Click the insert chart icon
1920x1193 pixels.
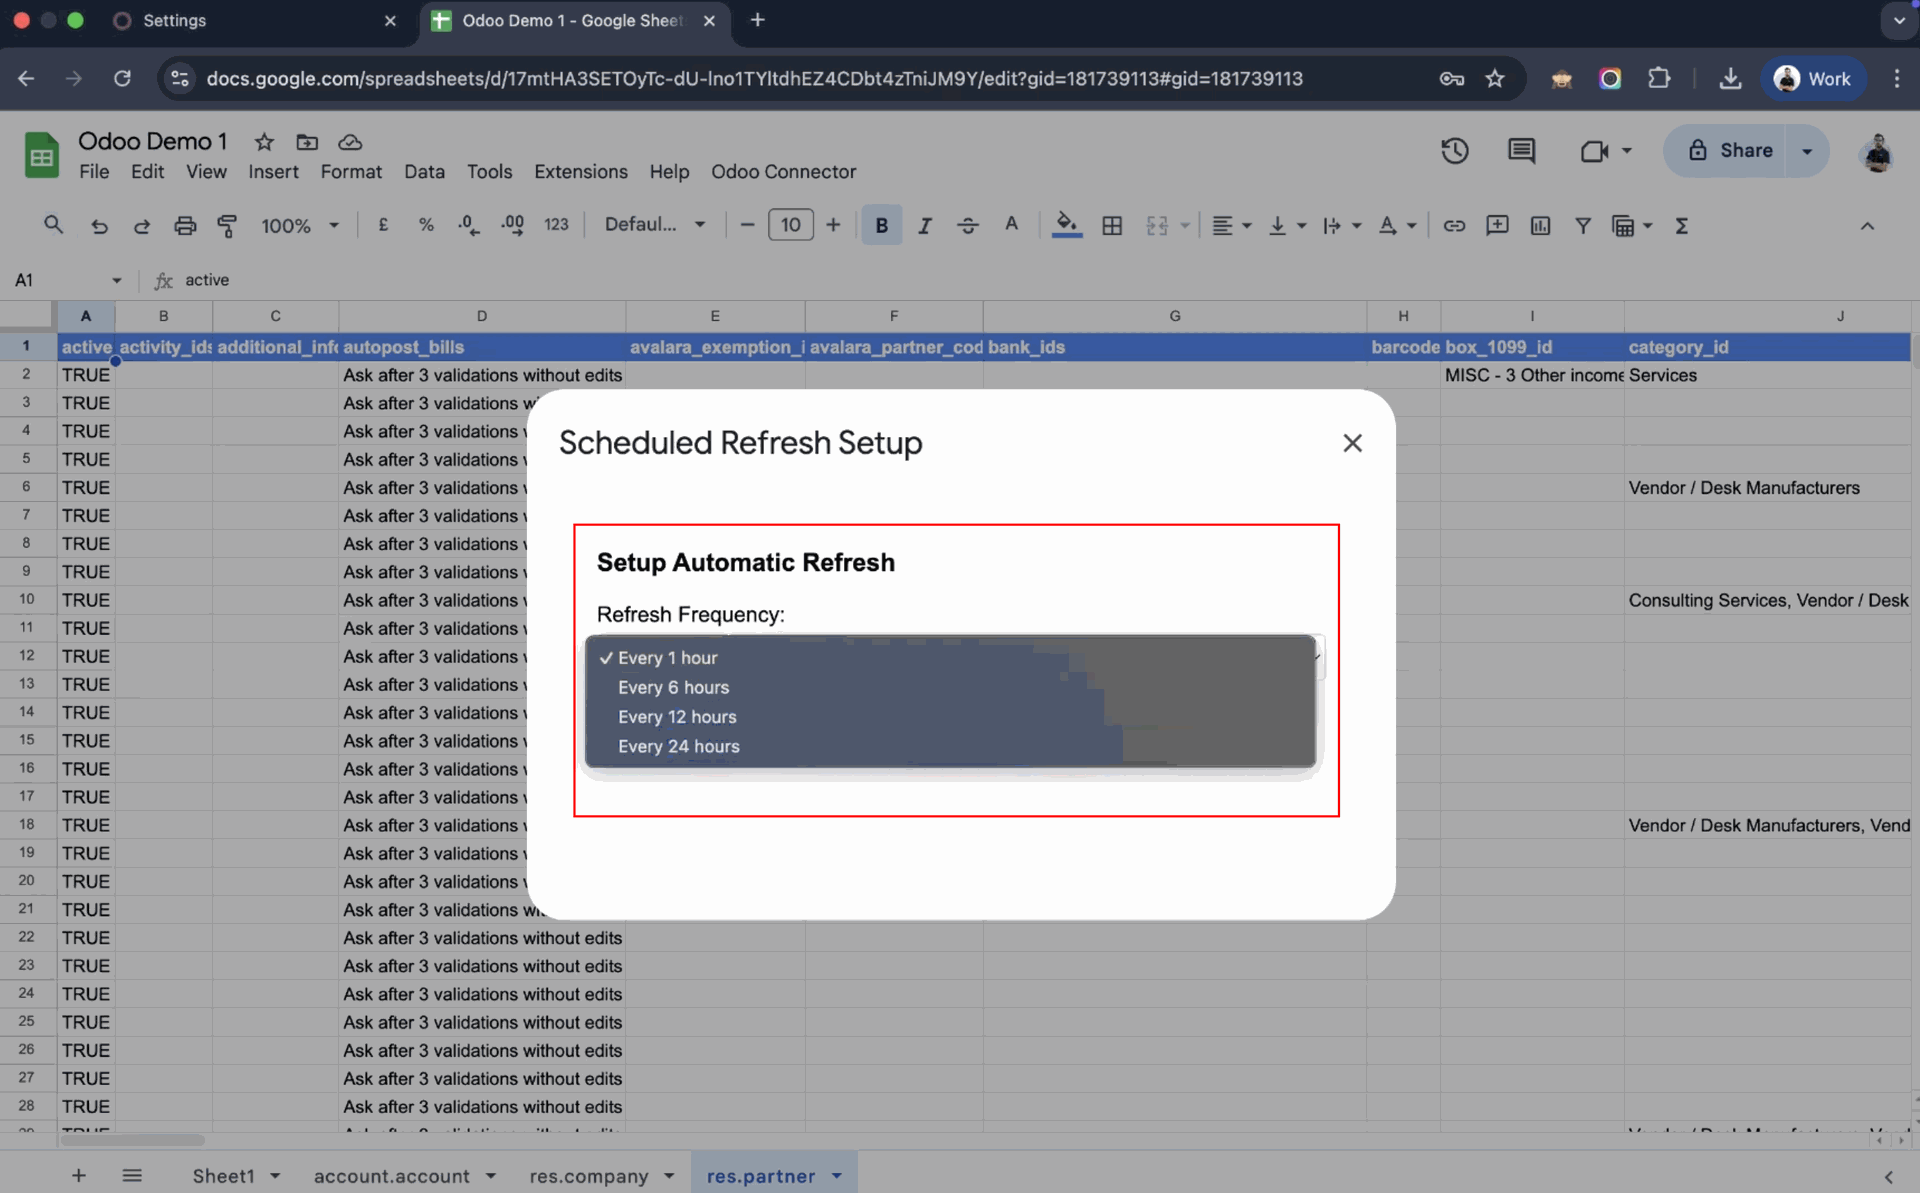(1540, 226)
